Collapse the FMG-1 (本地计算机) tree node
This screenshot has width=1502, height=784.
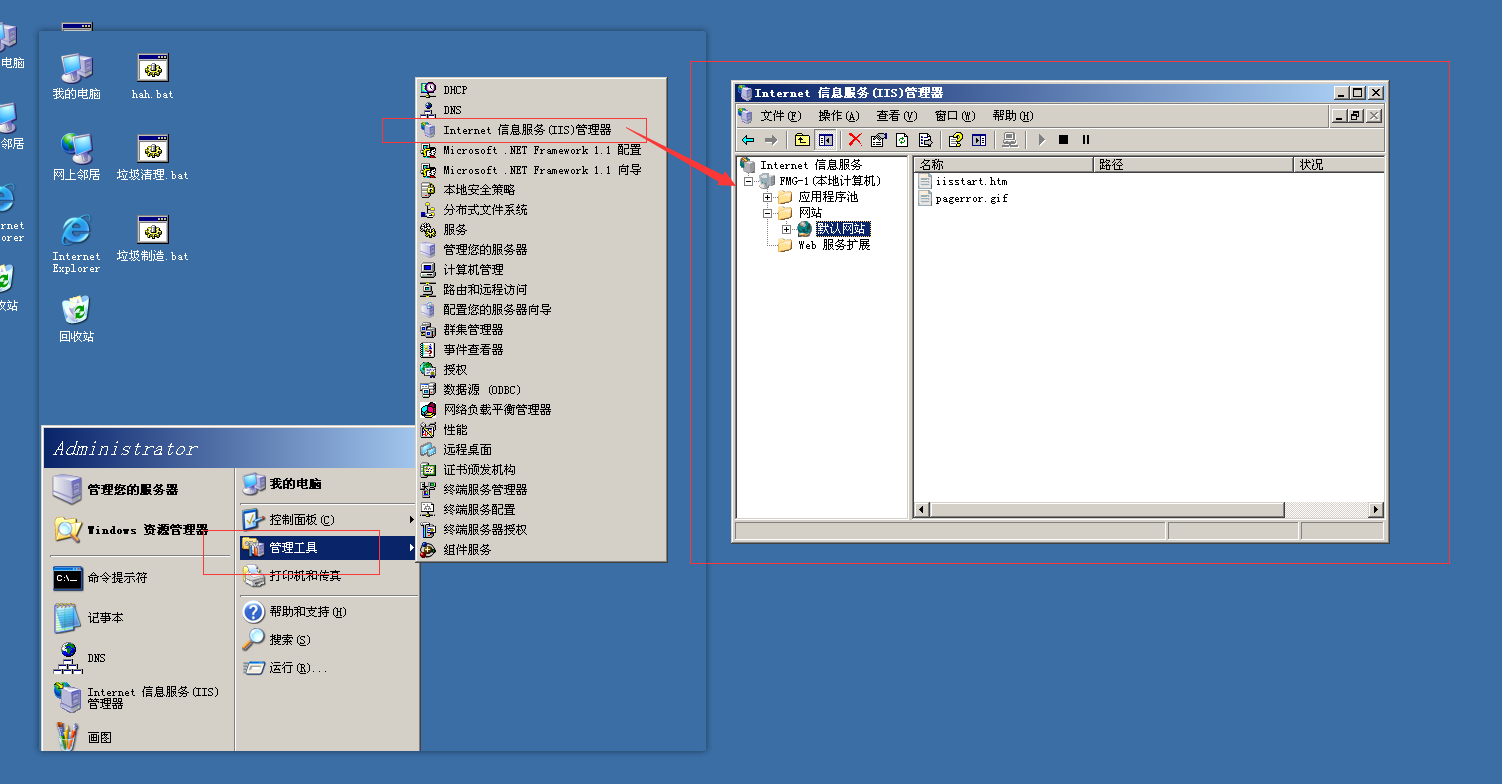tap(749, 181)
